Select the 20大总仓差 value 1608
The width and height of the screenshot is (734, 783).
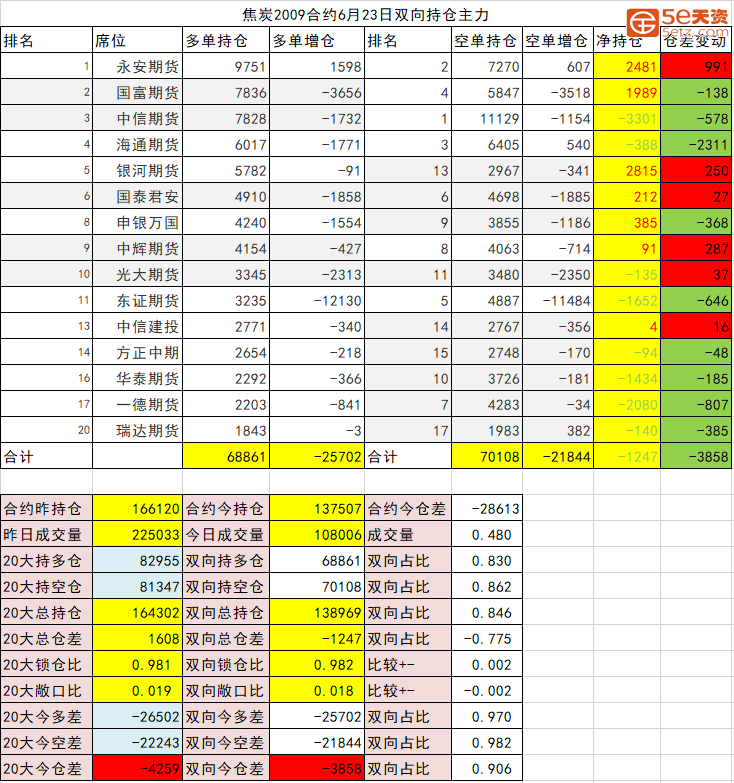137,638
